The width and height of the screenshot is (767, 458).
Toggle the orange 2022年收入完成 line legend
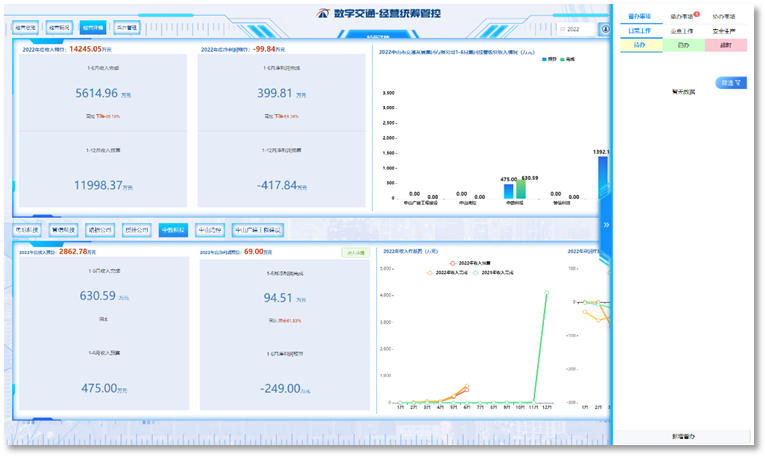[447, 273]
